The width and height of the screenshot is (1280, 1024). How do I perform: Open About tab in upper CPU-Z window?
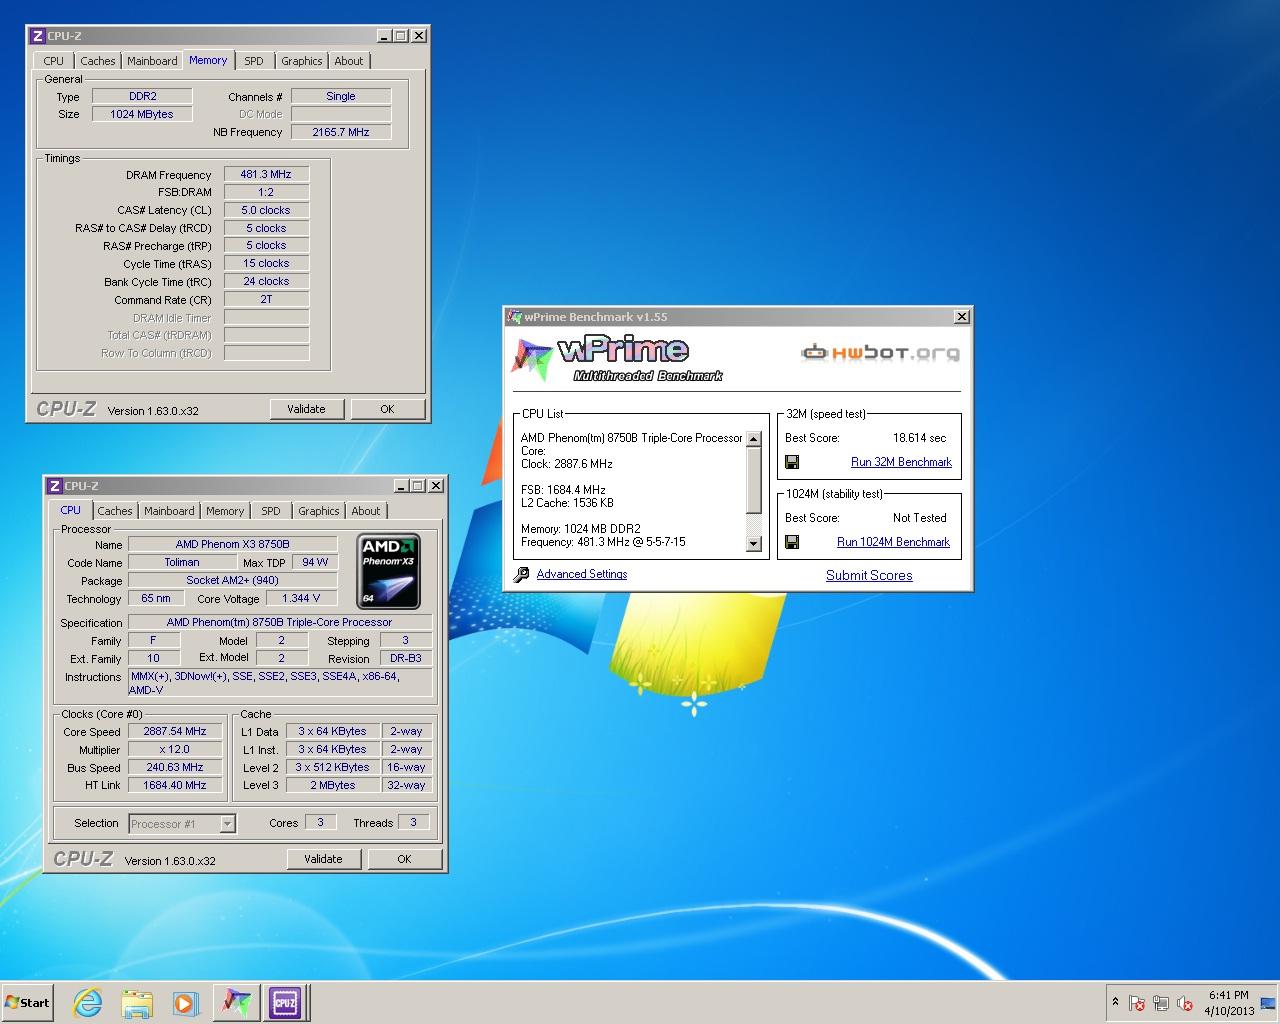pyautogui.click(x=349, y=61)
